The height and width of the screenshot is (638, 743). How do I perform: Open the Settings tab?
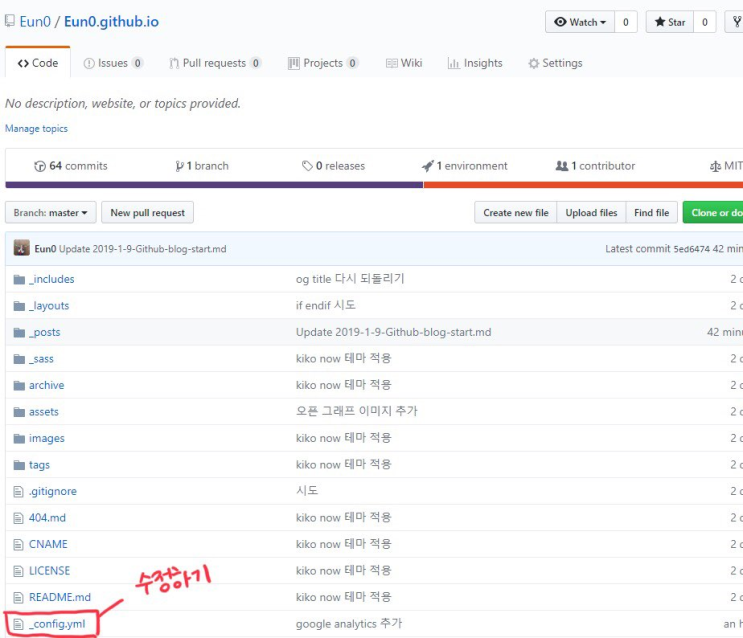pyautogui.click(x=555, y=63)
